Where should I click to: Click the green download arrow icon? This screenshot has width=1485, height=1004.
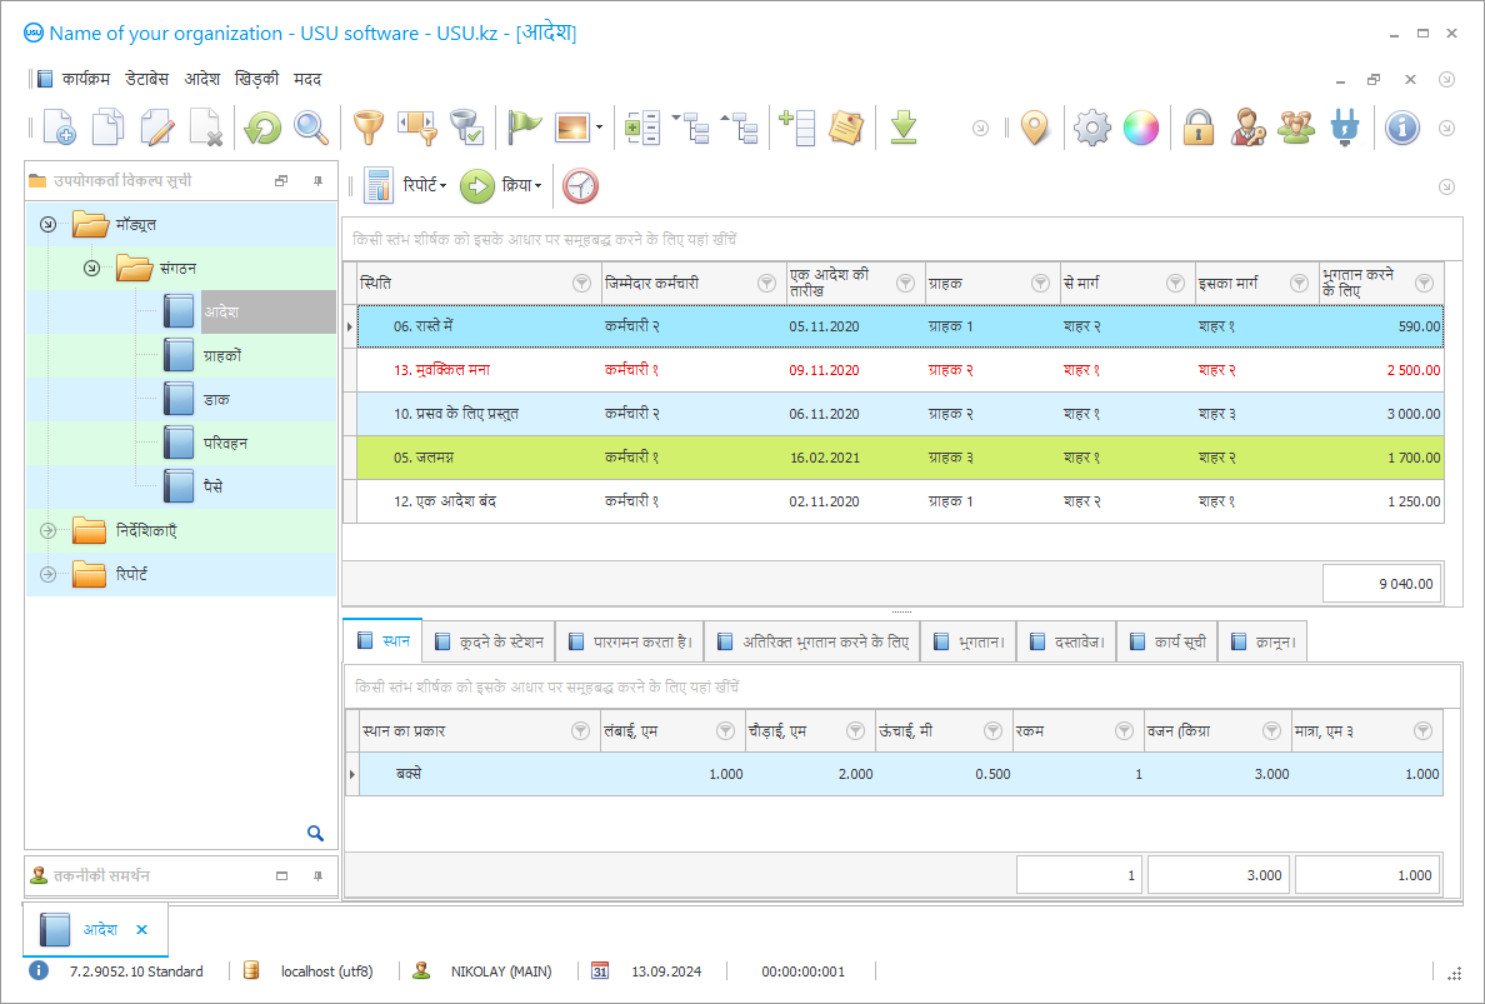click(x=903, y=128)
